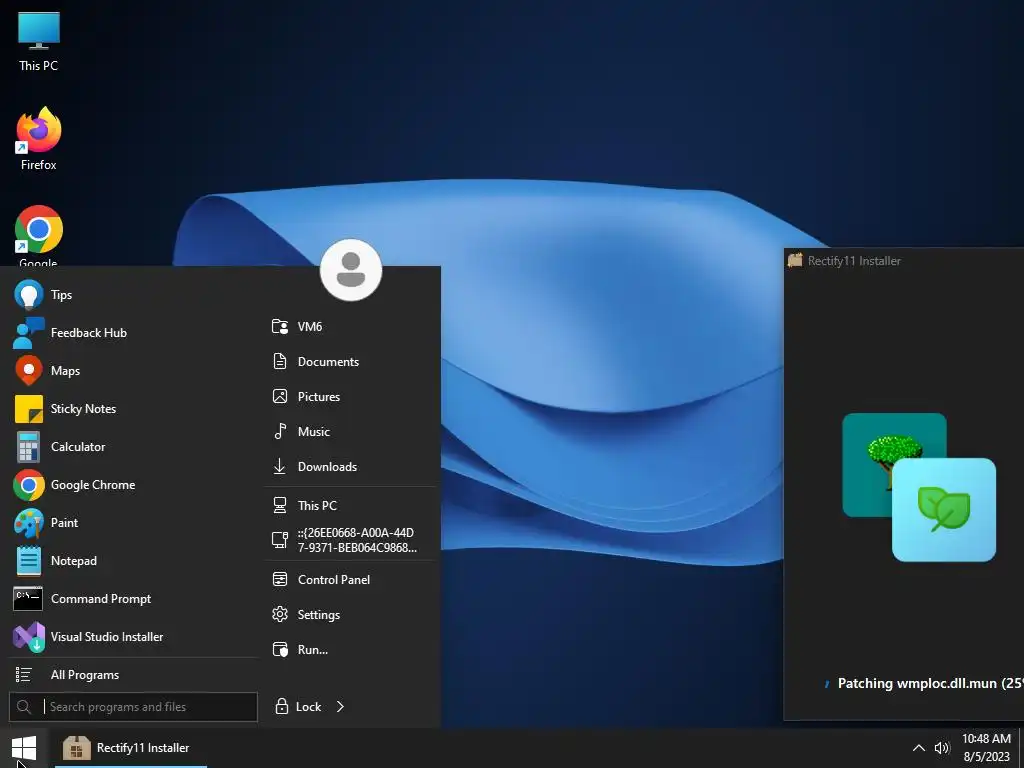Select Rectify11 Installer taskbar button
Viewport: 1024px width, 768px height.
[131, 748]
